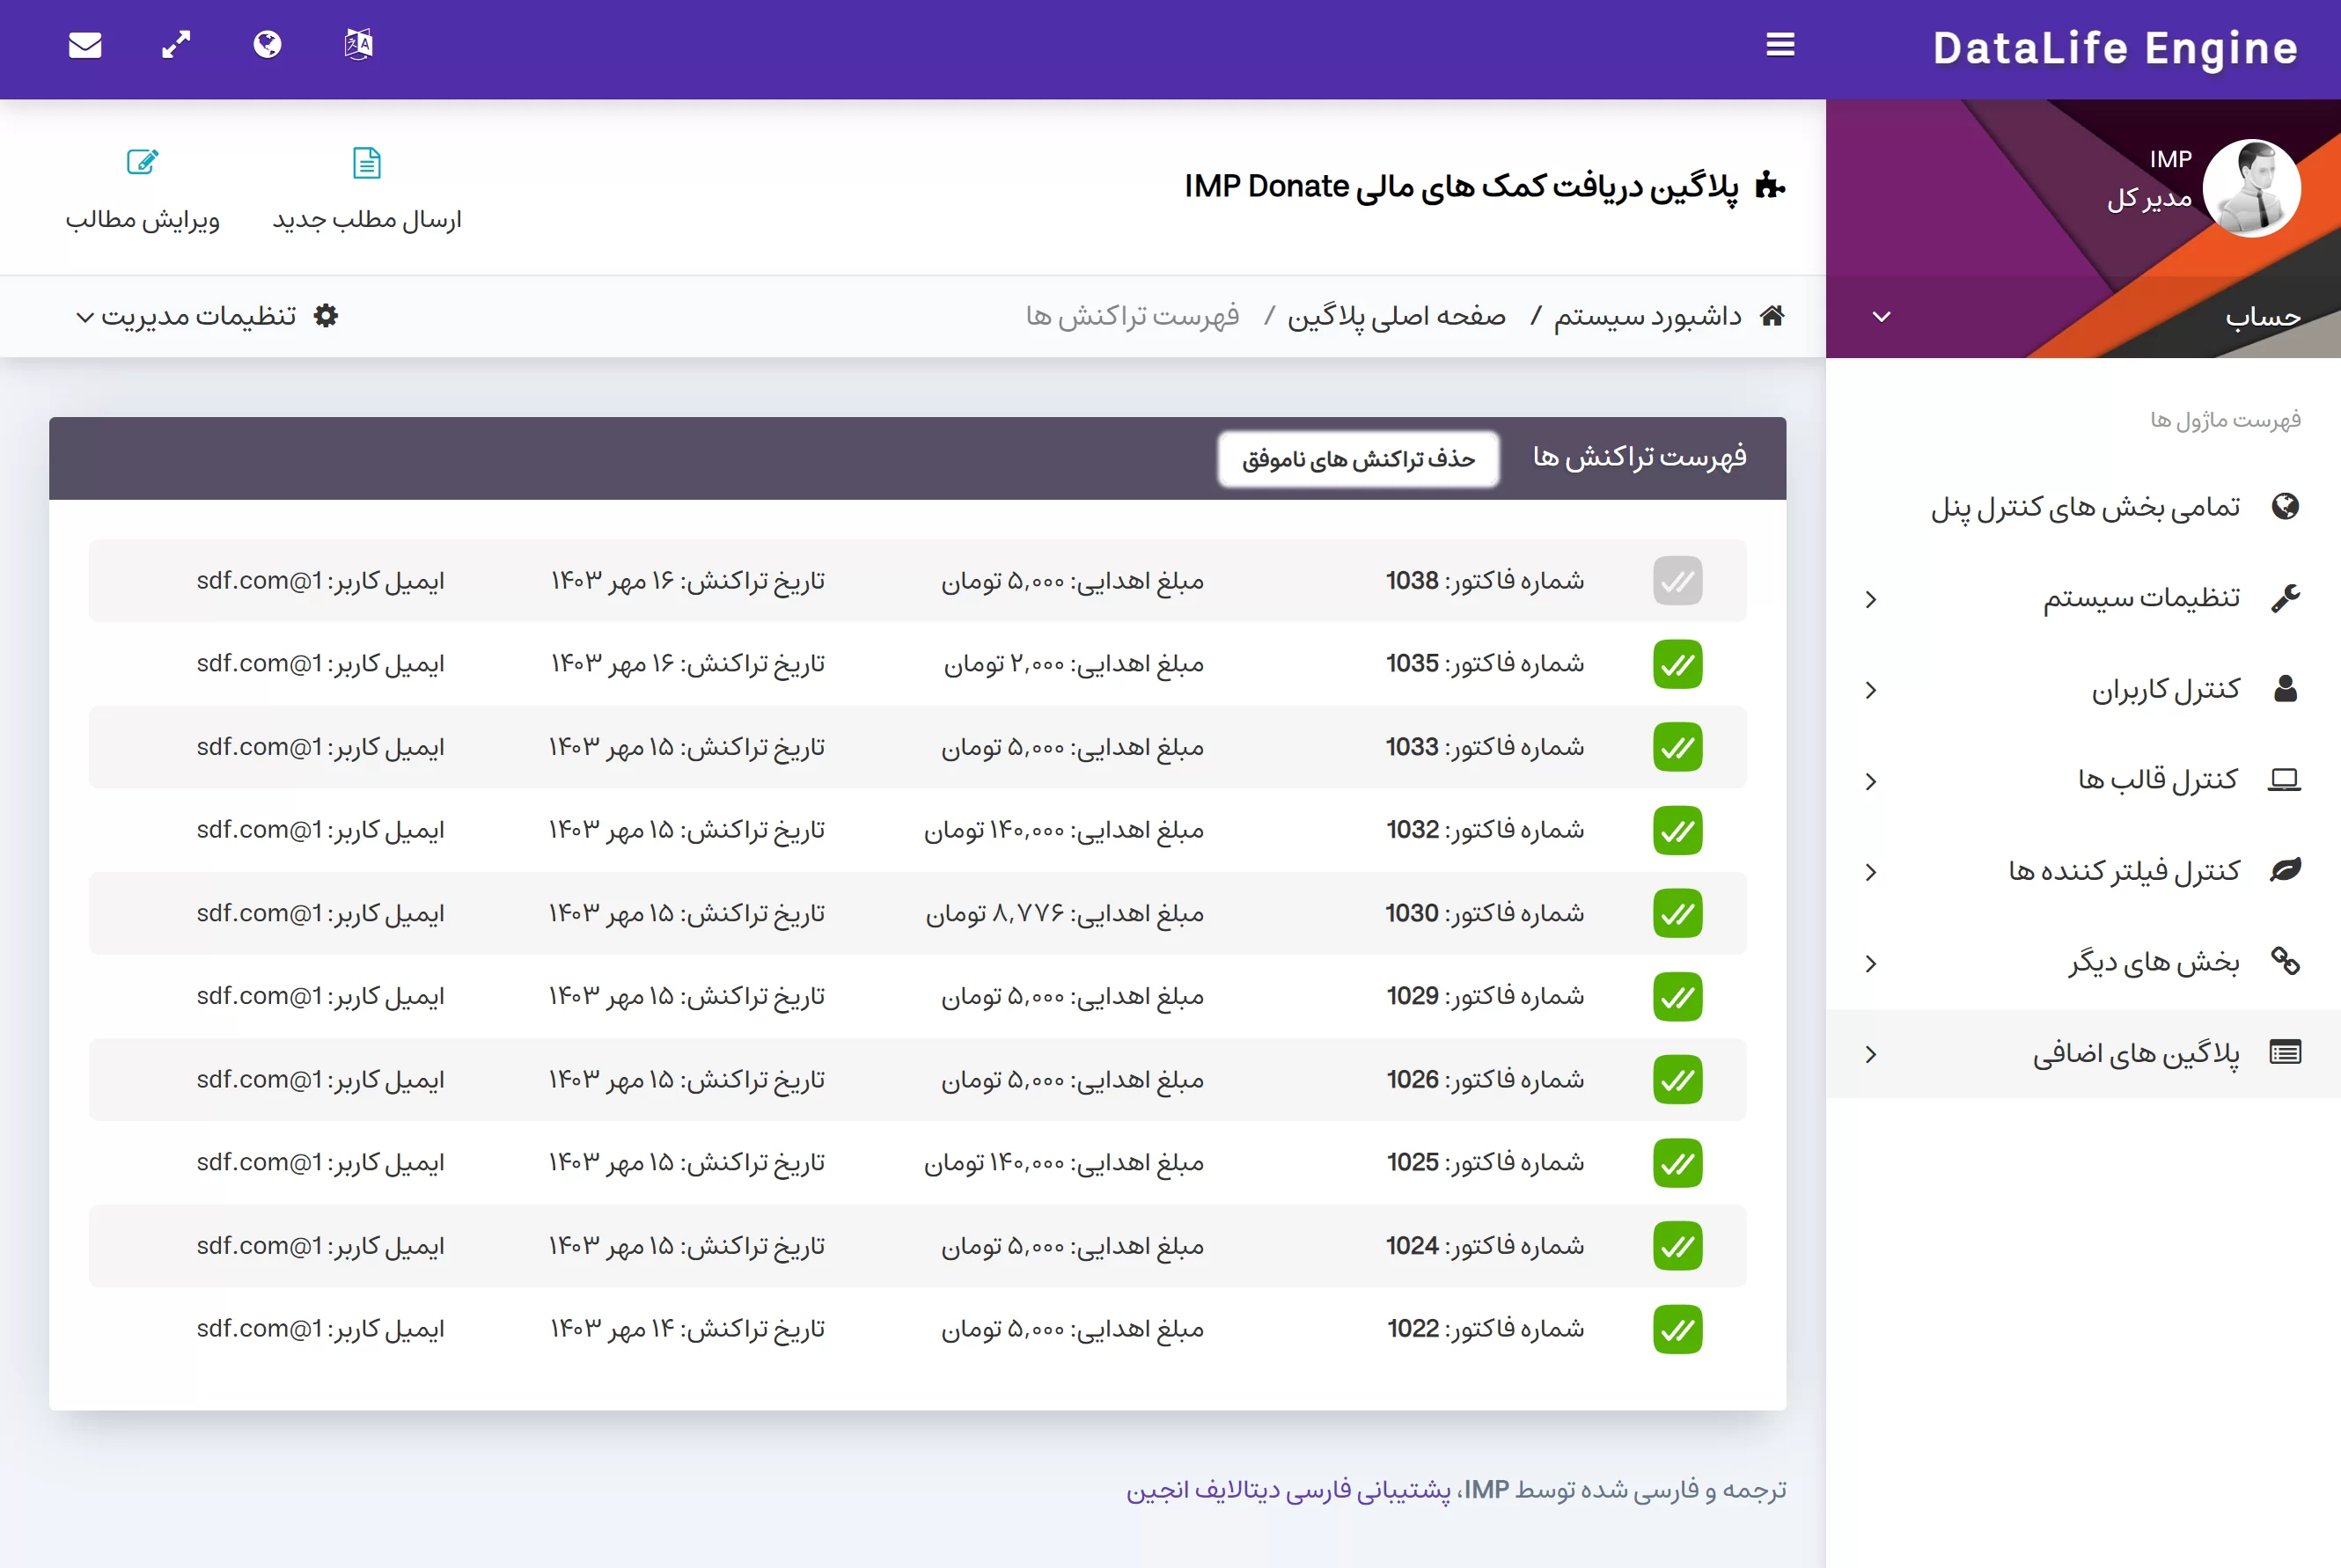The image size is (2341, 1568).
Task: Open صفحه اصلی پلاگین breadcrumb link
Action: click(1396, 316)
